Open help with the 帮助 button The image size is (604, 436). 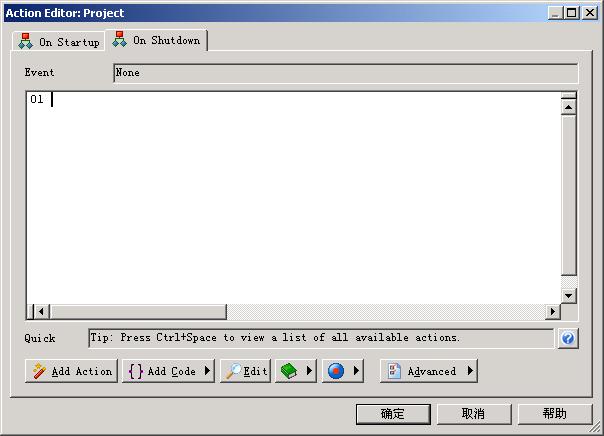pos(555,414)
